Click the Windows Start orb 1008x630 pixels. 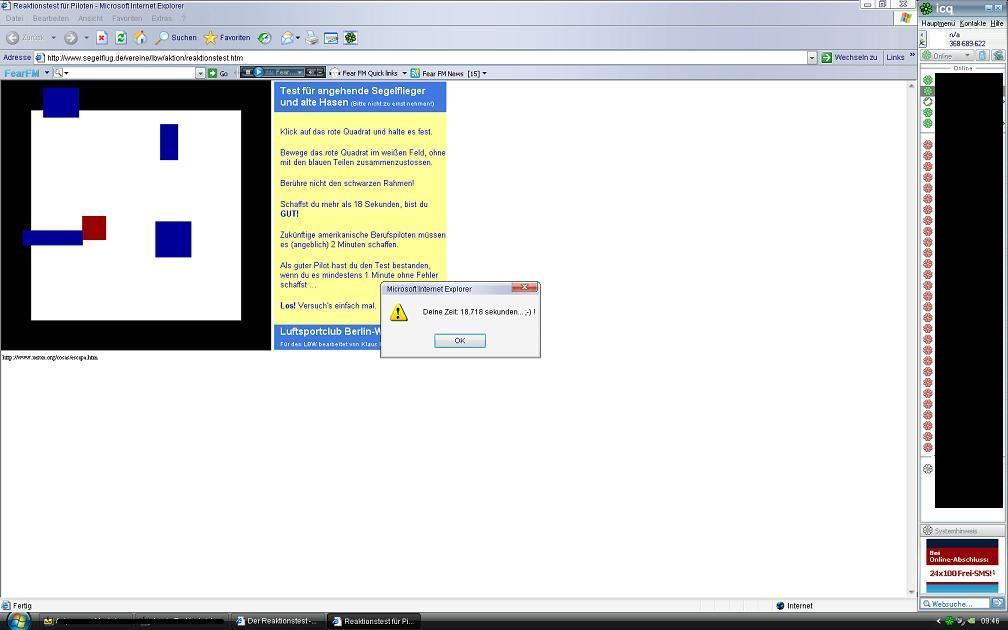pyautogui.click(x=17, y=620)
